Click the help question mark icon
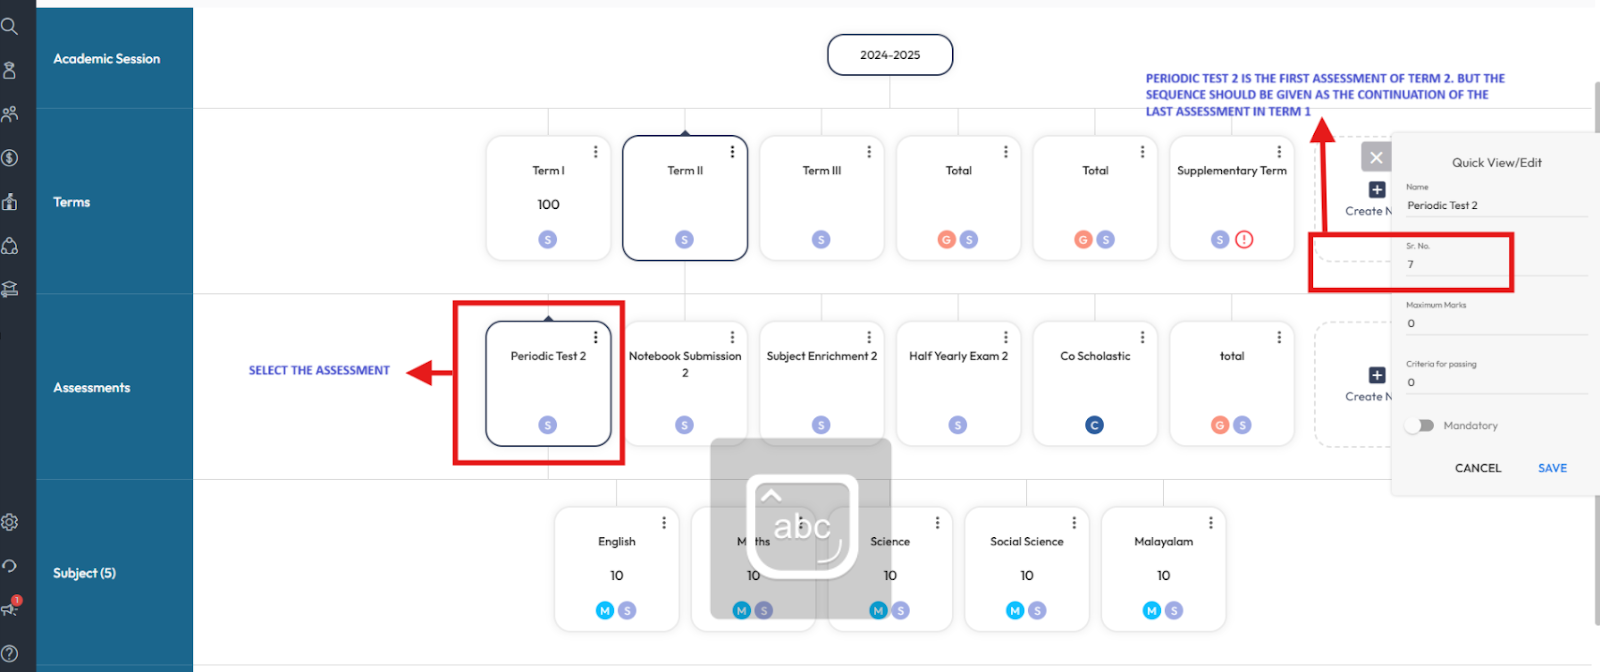The width and height of the screenshot is (1600, 672). click(10, 654)
